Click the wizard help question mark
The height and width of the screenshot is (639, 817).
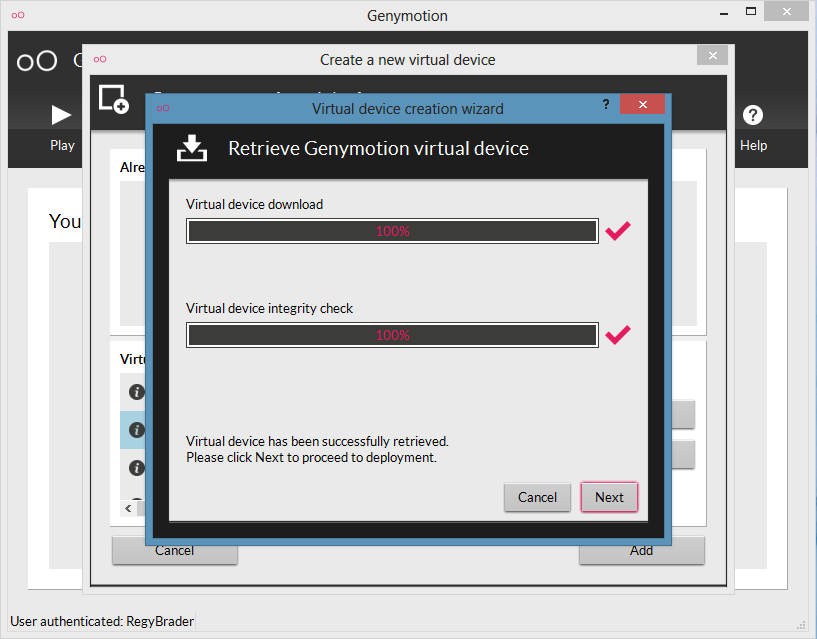(x=606, y=104)
